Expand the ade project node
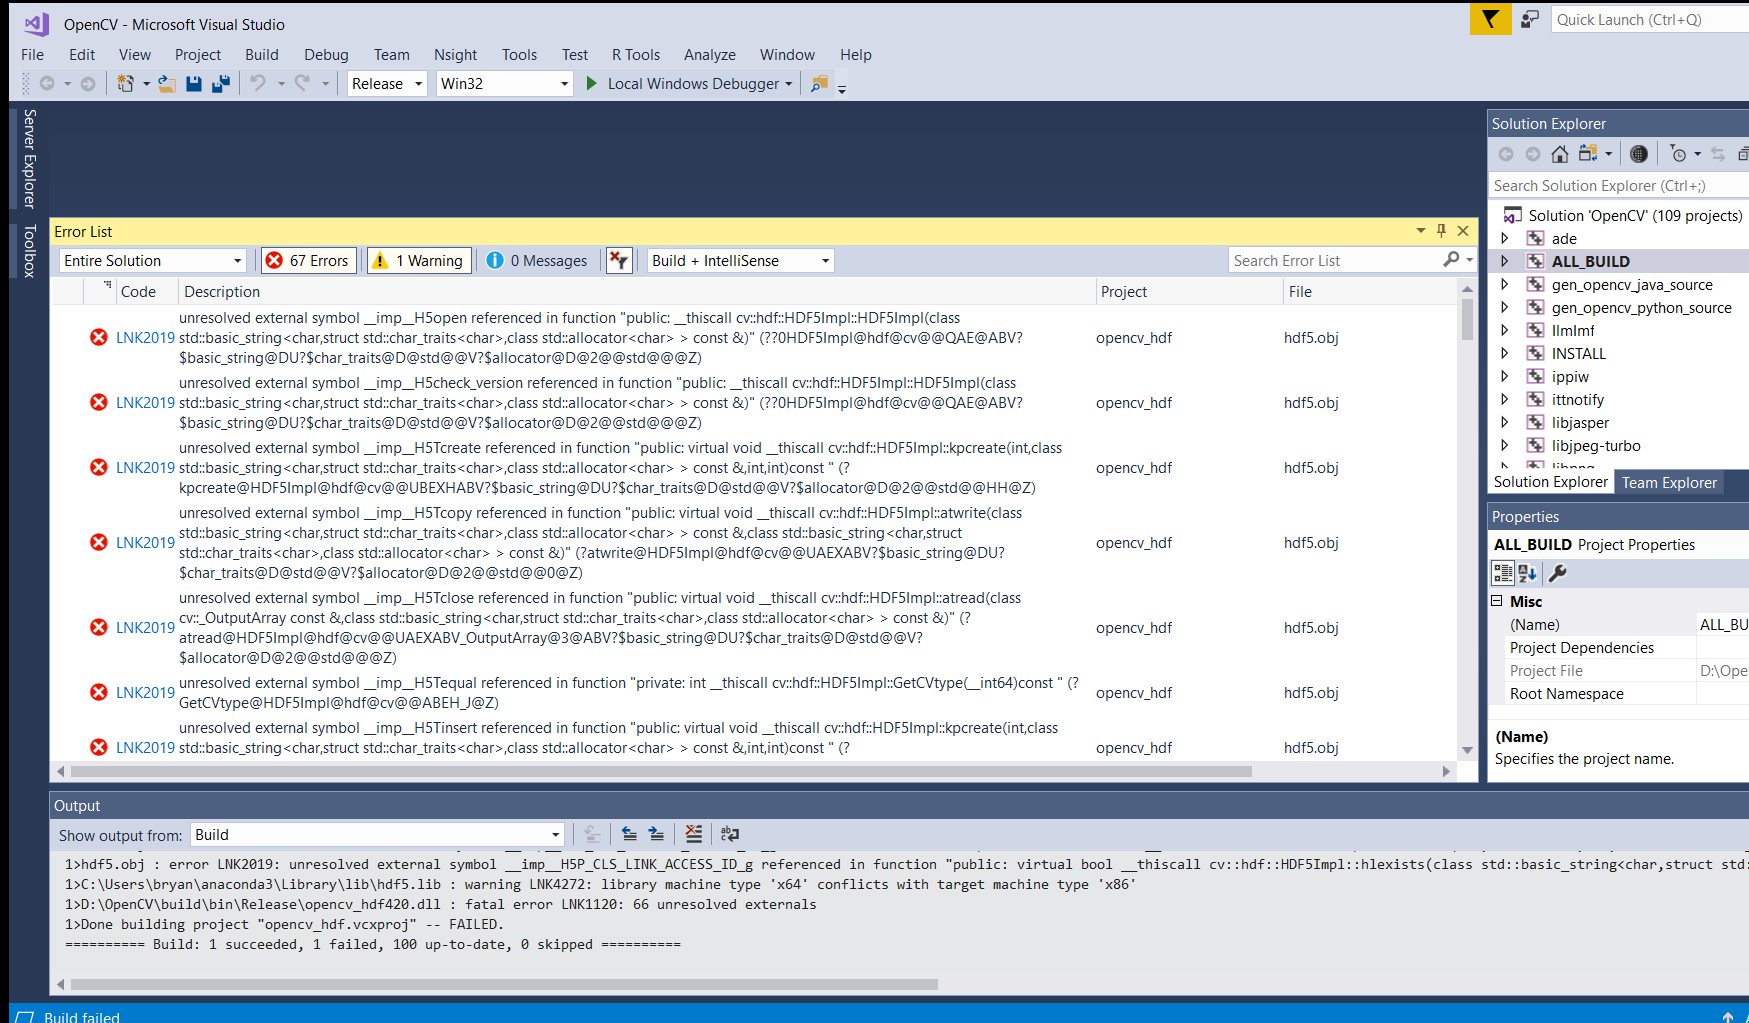This screenshot has height=1023, width=1749. pos(1504,239)
